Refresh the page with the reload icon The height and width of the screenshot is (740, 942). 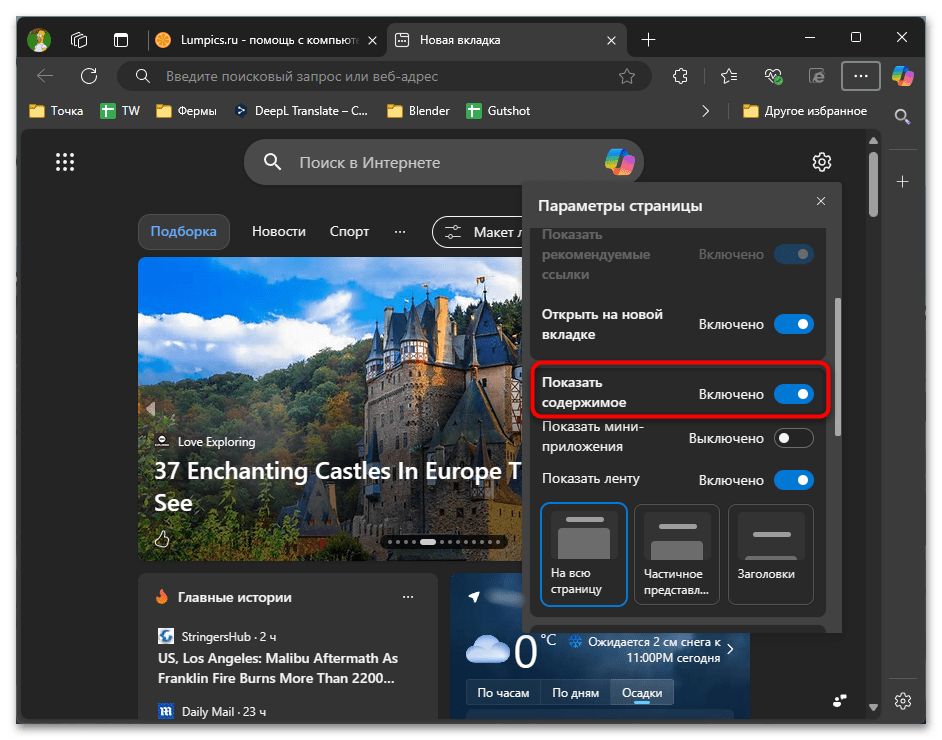click(x=89, y=76)
